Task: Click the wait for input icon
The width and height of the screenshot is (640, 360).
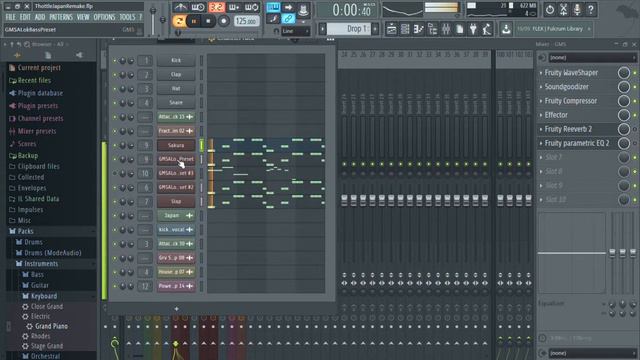Action: click(198, 7)
